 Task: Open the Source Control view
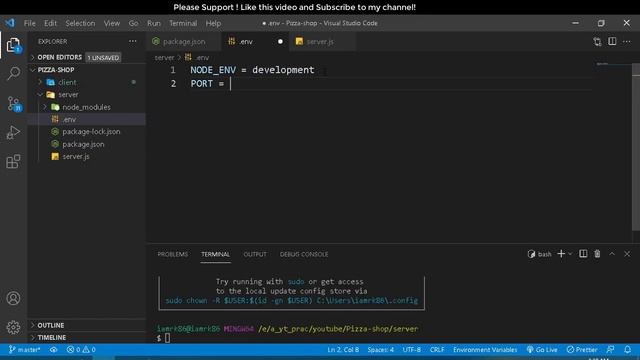coord(14,104)
